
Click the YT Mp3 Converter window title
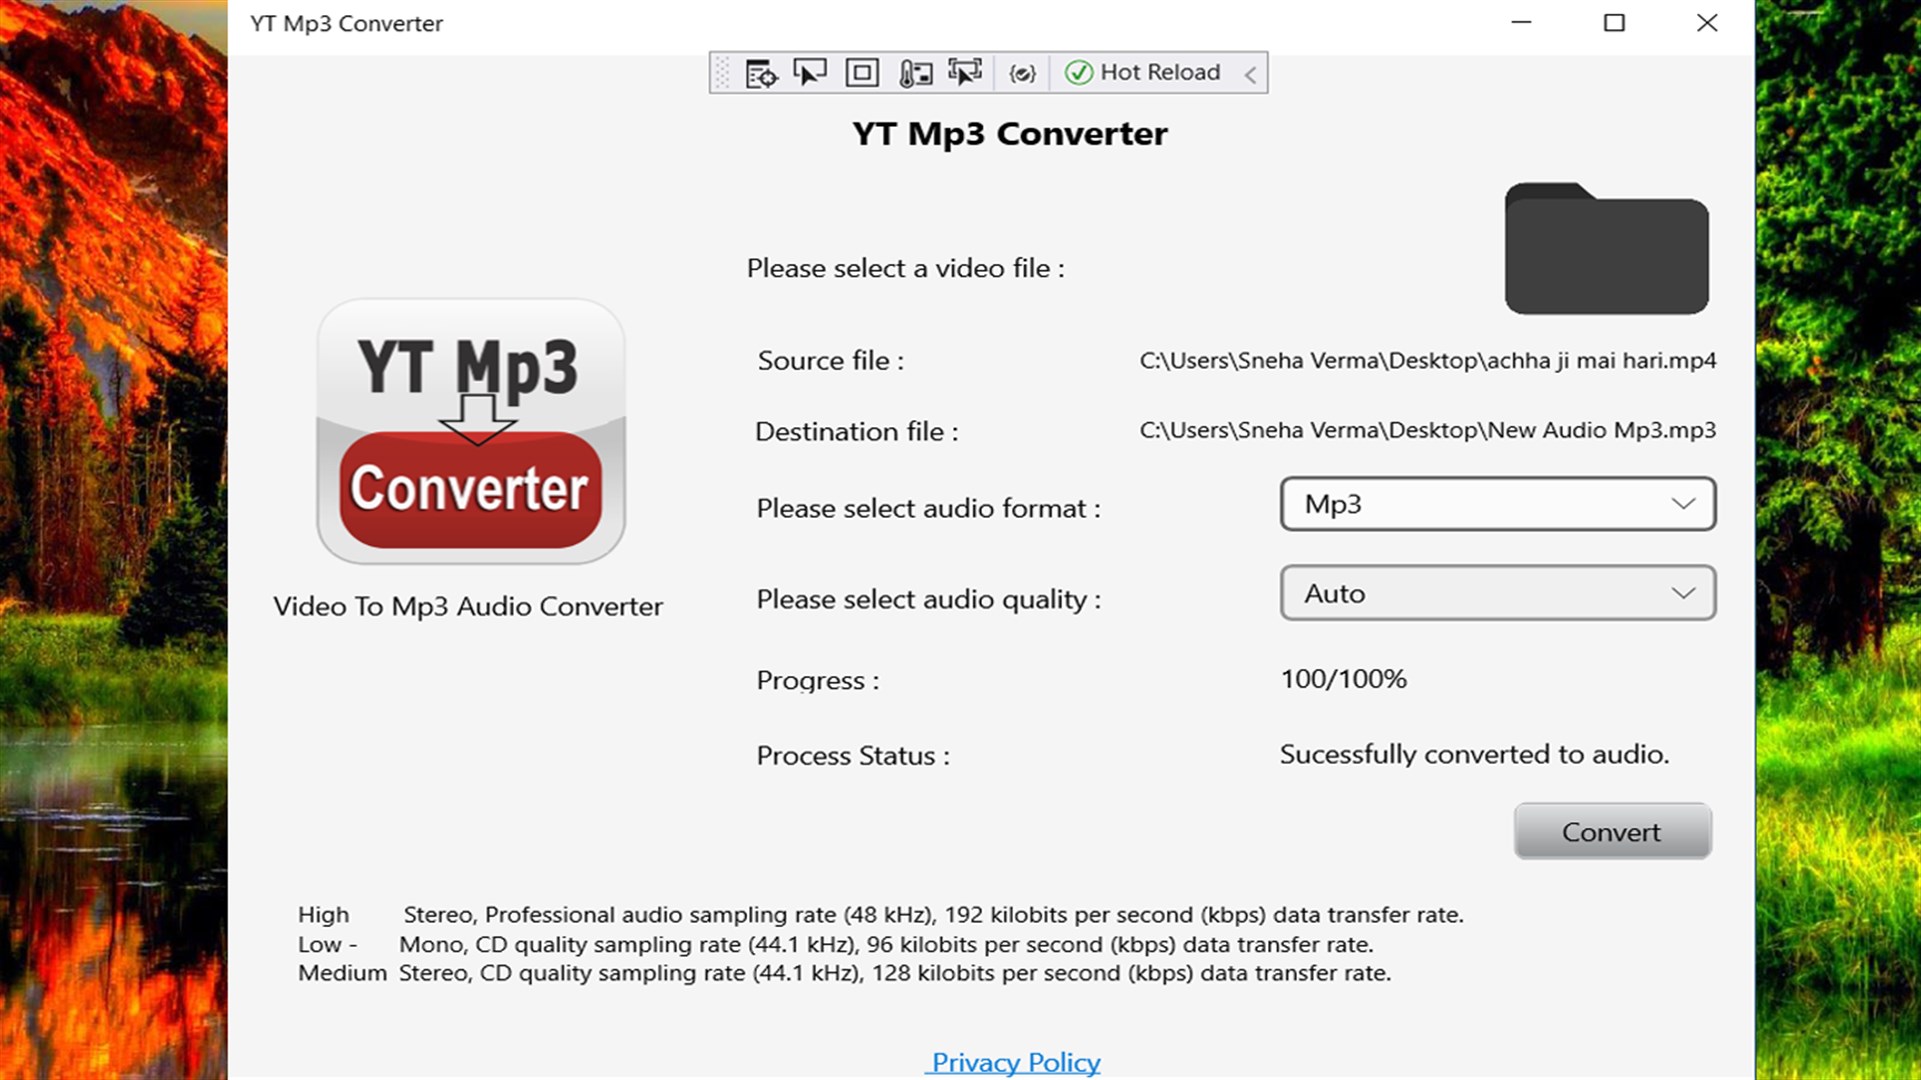pyautogui.click(x=346, y=23)
